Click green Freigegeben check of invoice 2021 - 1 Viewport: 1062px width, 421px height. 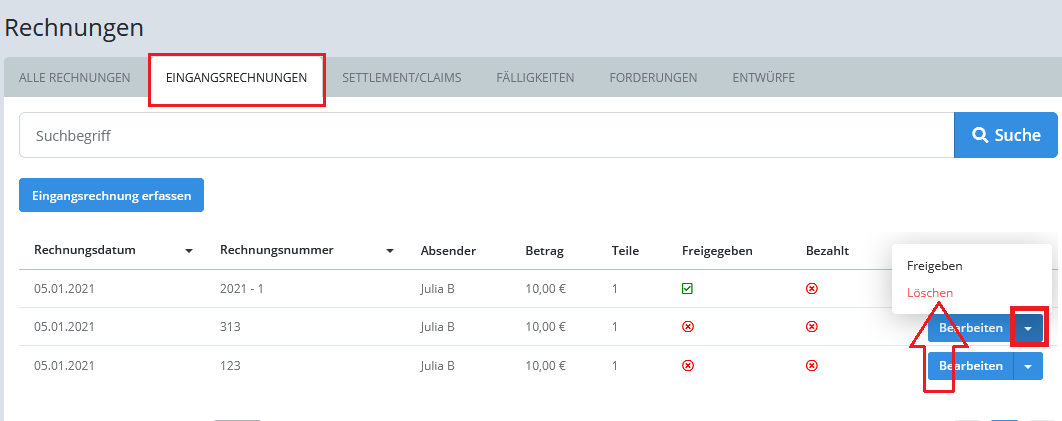coord(687,289)
